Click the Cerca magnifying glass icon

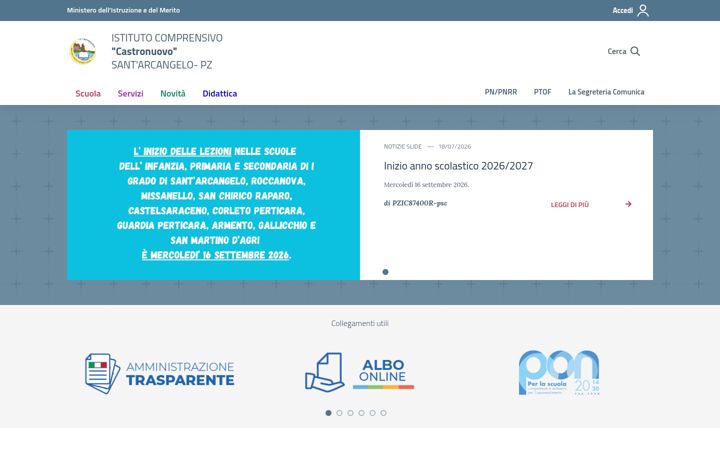[x=635, y=51]
